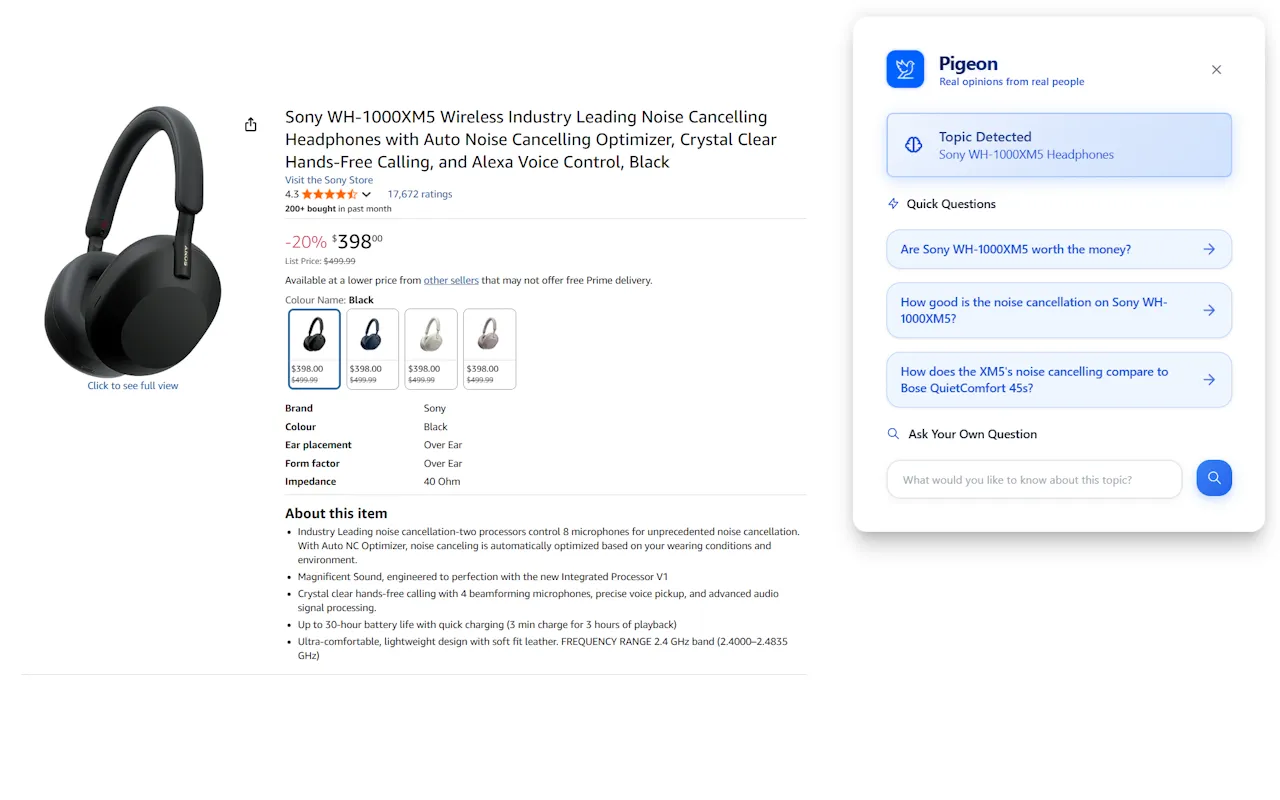This screenshot has height=800, width=1280.
Task: Visit the Sony Store link
Action: tap(329, 180)
